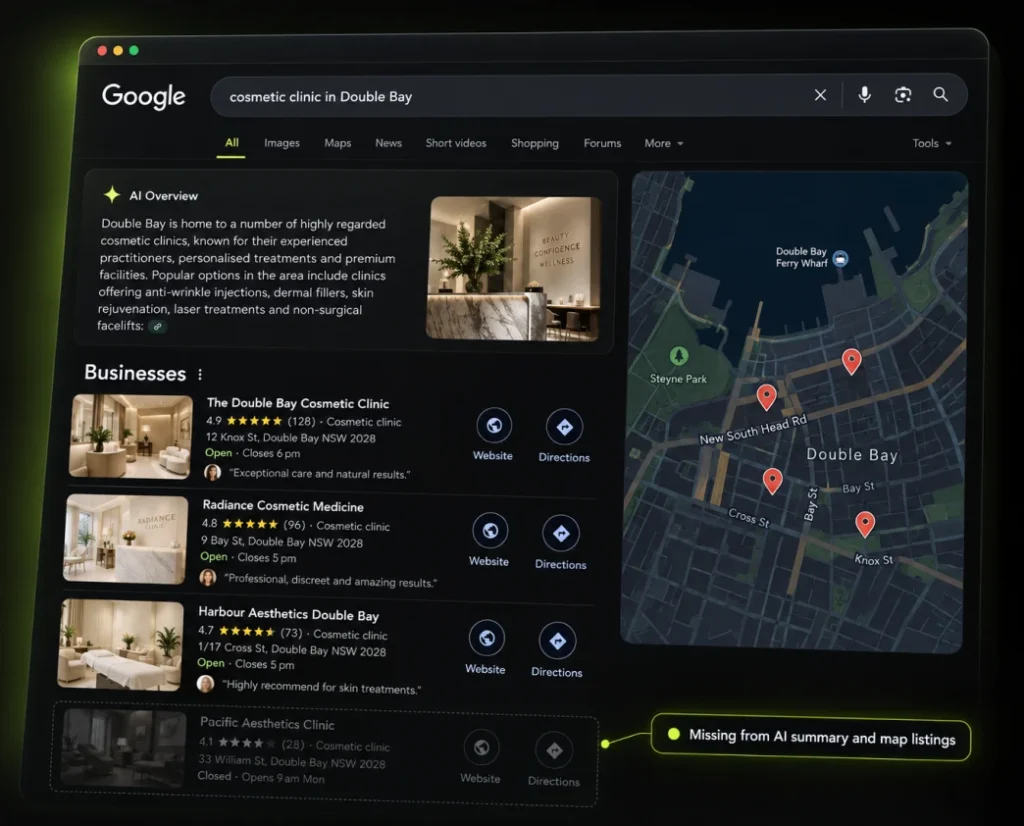Select the All results tab
1024x826 pixels.
click(x=232, y=142)
